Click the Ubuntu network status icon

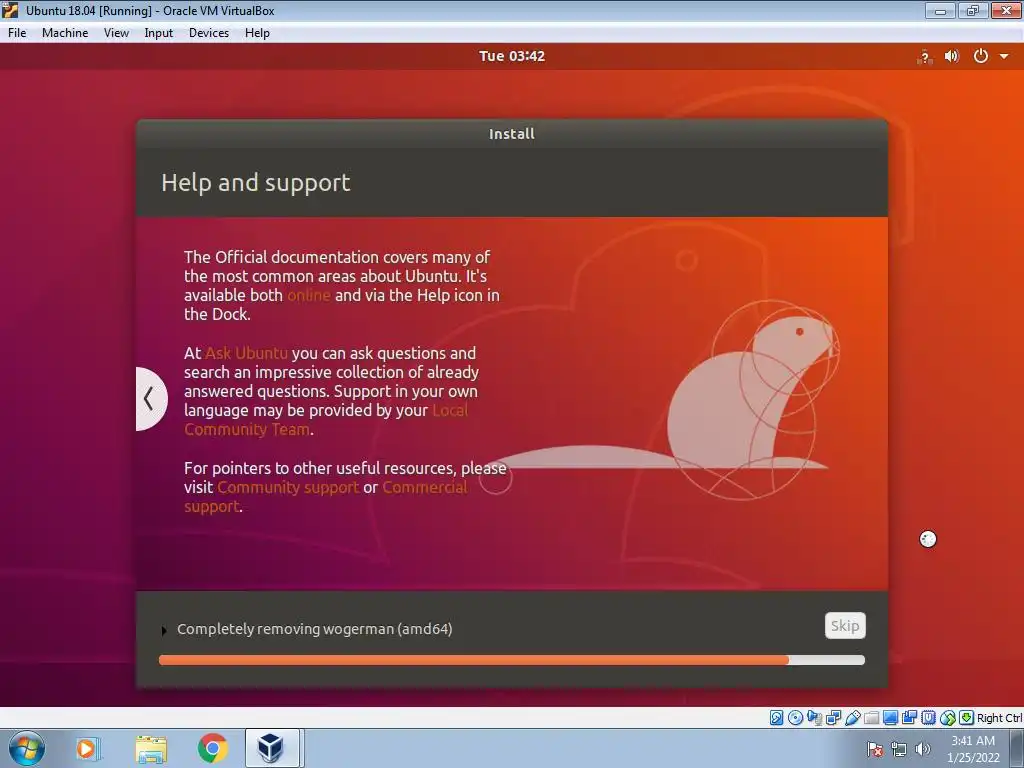click(924, 57)
